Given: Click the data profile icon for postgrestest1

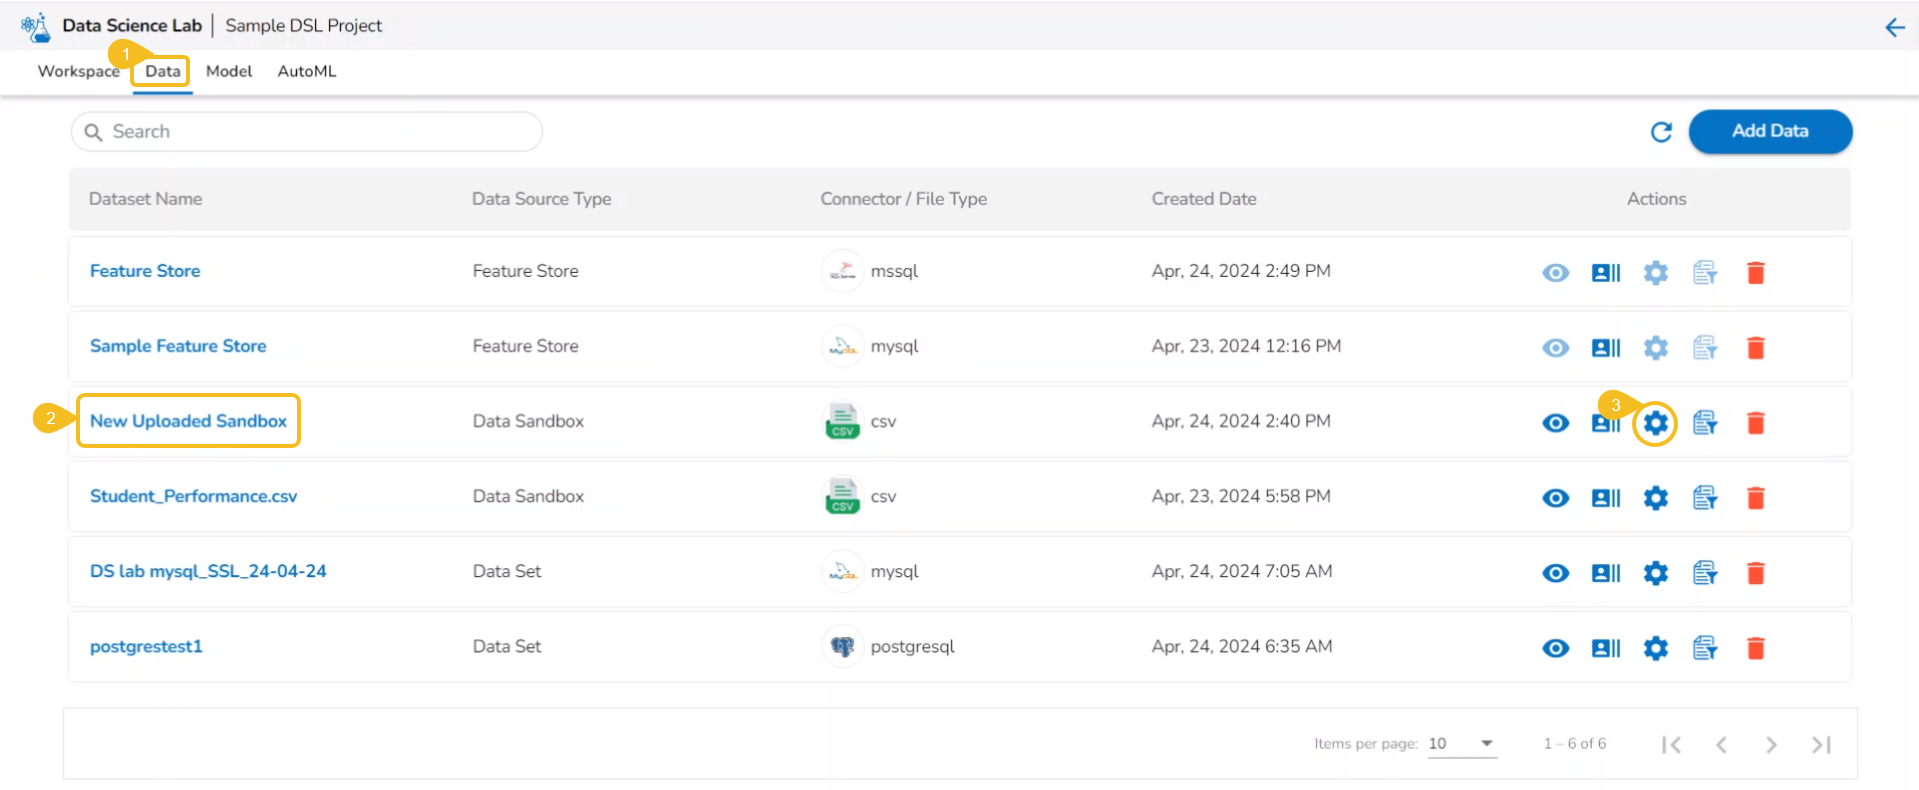Looking at the screenshot, I should 1605,648.
